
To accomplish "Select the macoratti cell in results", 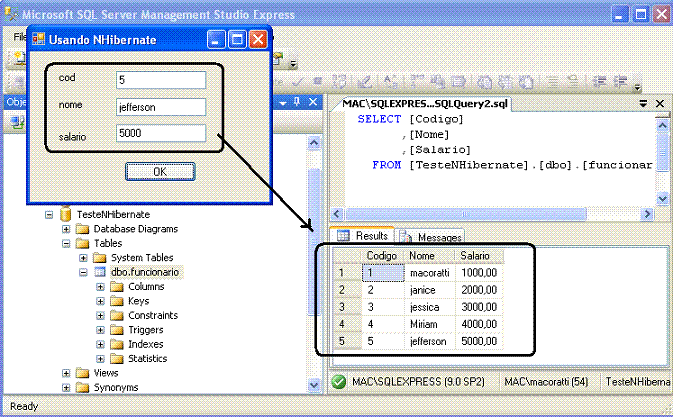I will tap(430, 273).
